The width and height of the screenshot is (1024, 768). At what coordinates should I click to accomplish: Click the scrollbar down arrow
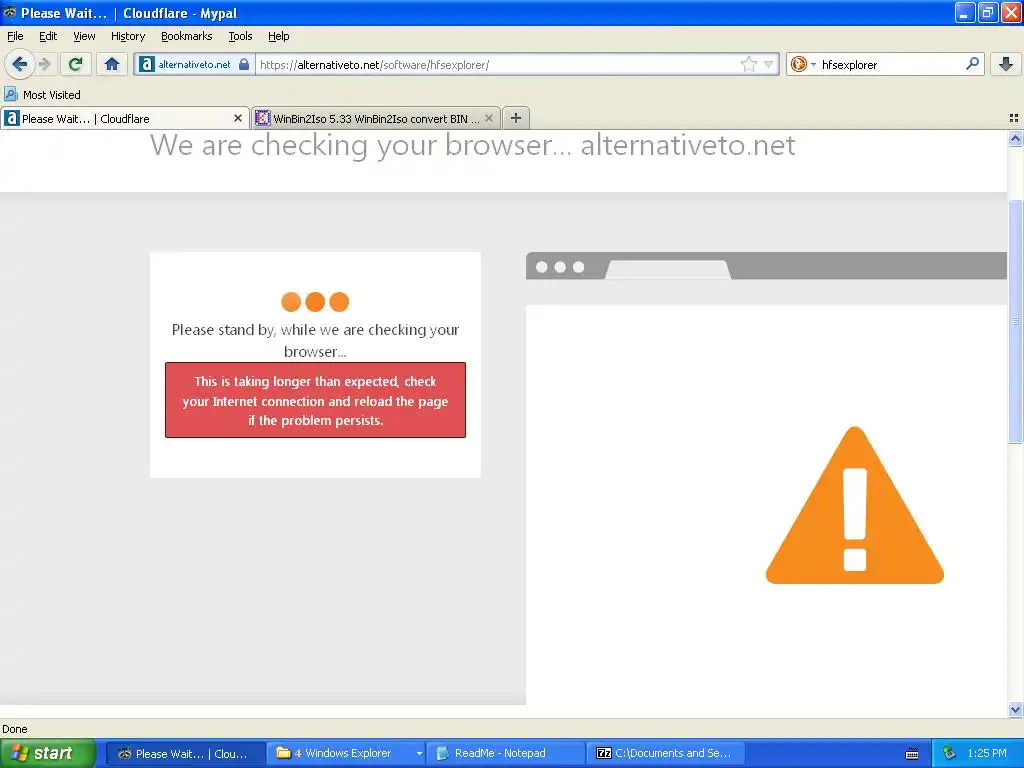point(1015,709)
